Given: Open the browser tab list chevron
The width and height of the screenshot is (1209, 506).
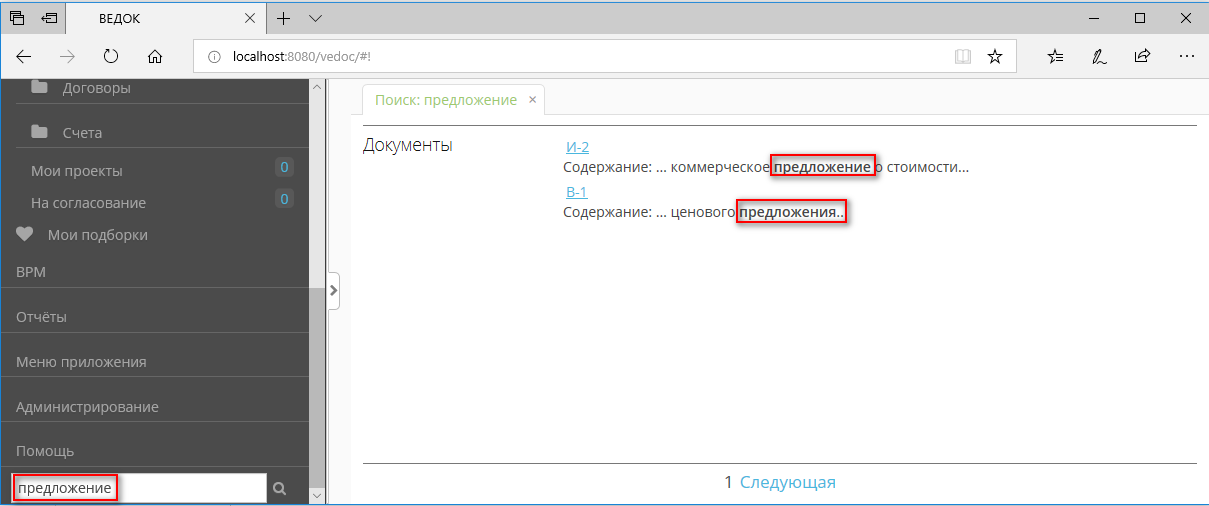Looking at the screenshot, I should click(315, 18).
